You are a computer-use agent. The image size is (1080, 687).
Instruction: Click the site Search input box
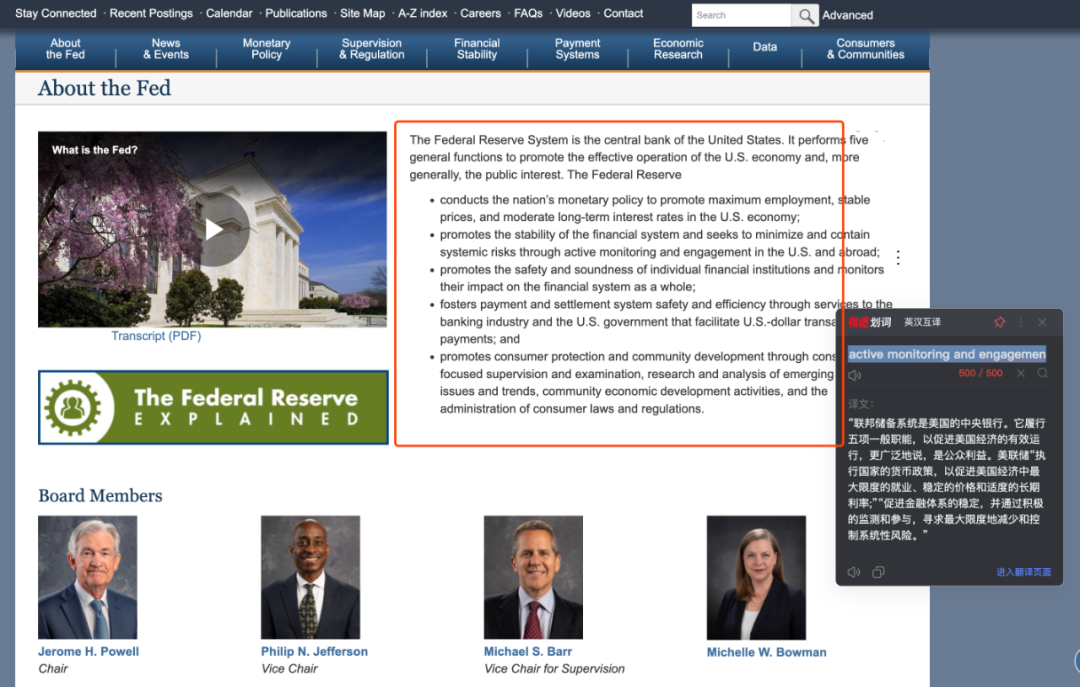[741, 15]
